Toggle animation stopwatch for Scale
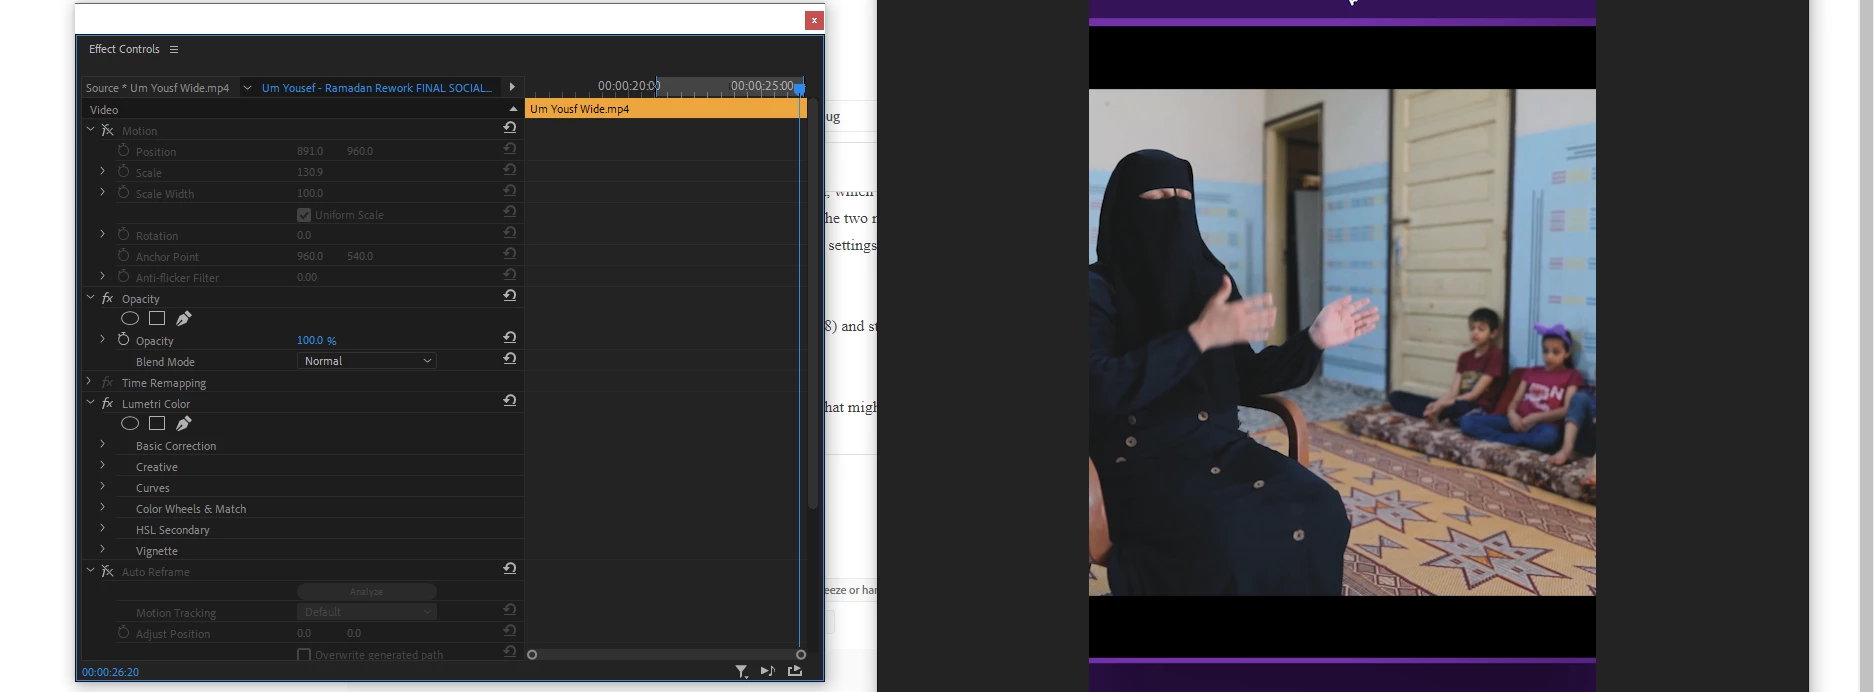The width and height of the screenshot is (1874, 692). point(124,171)
